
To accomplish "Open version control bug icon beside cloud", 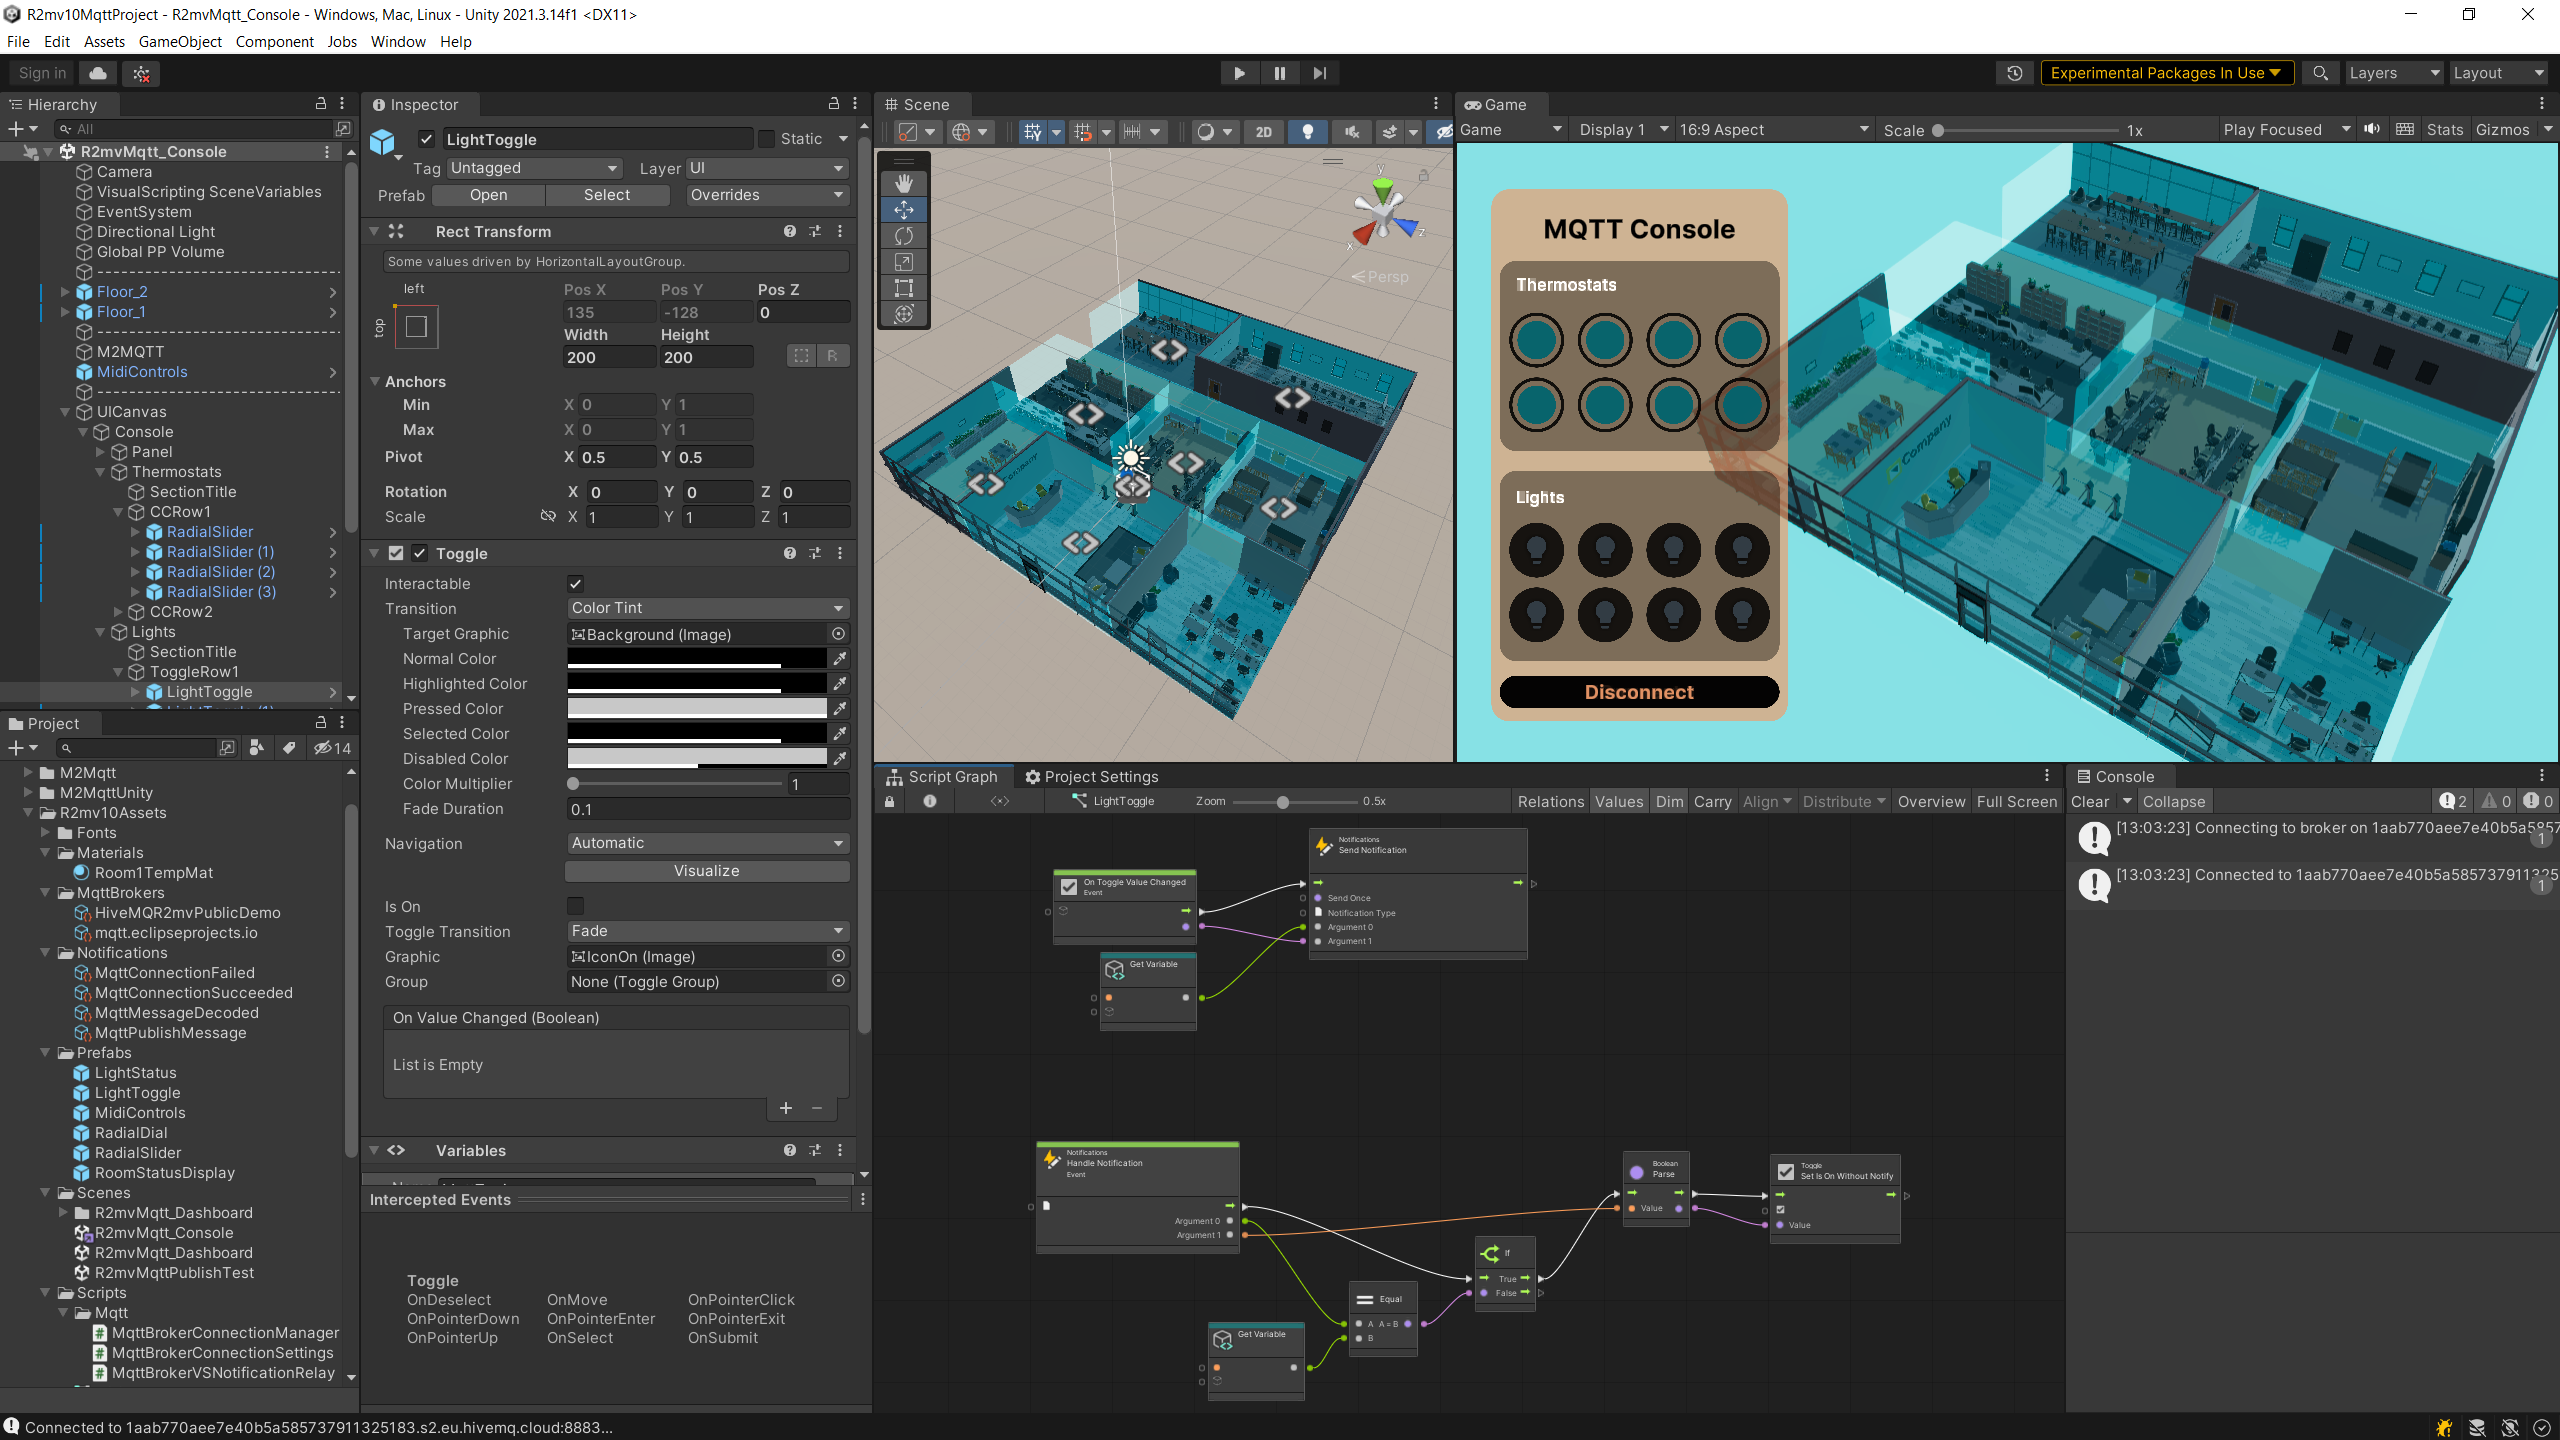I will tap(141, 73).
